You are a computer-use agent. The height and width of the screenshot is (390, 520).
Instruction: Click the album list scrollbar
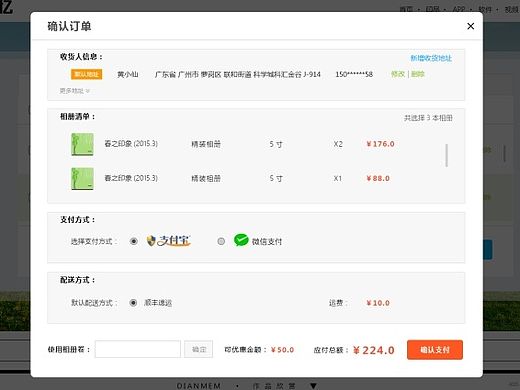coord(446,155)
